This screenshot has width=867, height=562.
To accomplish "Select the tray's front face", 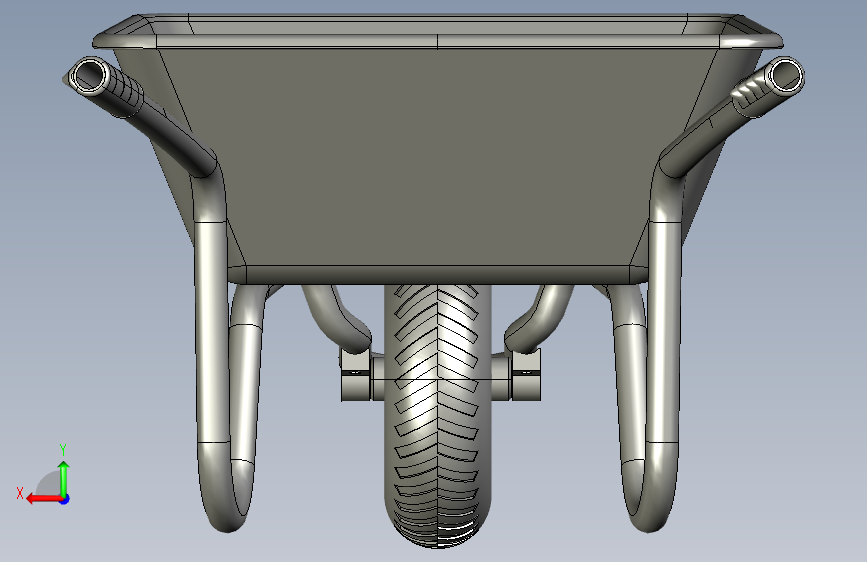I will [x=438, y=157].
